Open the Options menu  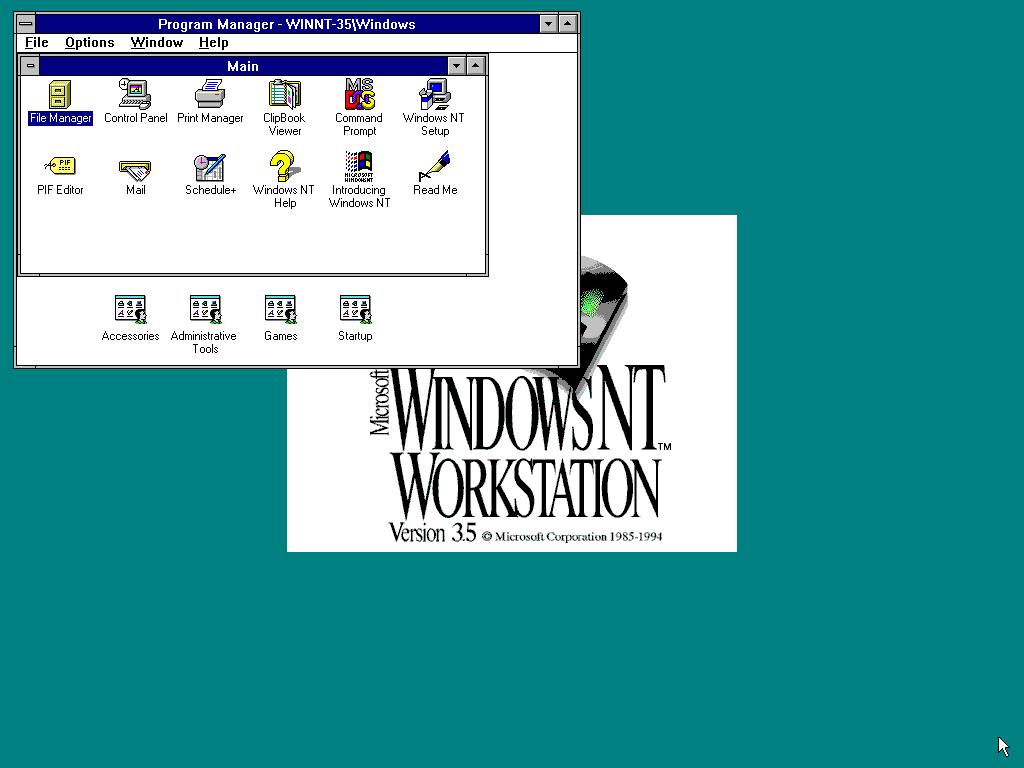[x=89, y=42]
